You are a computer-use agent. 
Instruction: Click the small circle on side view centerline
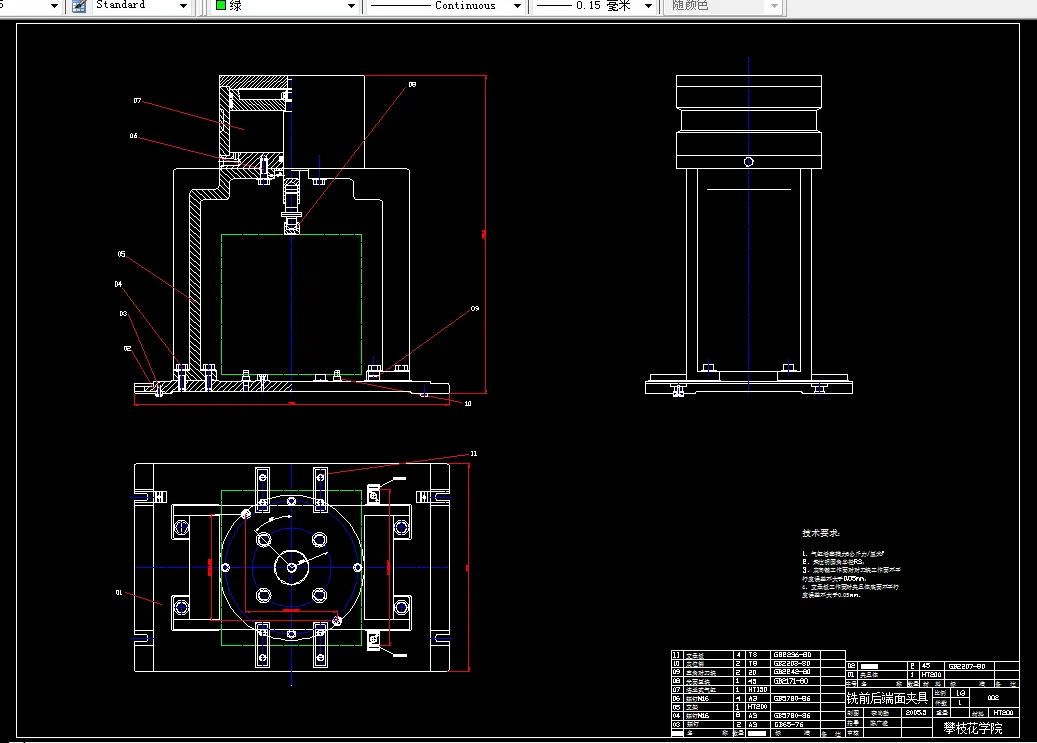point(748,161)
